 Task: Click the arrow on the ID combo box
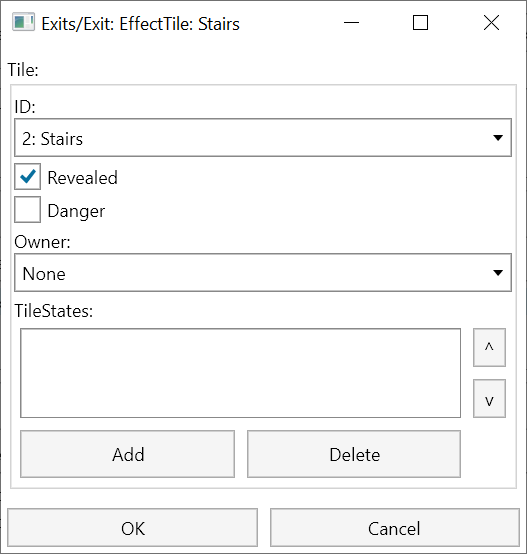[x=498, y=138]
